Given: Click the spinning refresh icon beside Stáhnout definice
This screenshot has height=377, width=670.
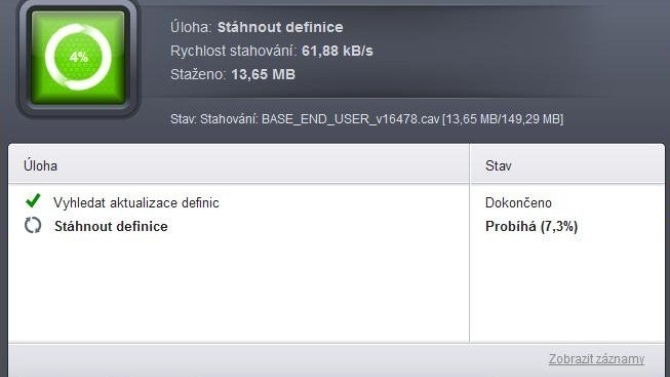Looking at the screenshot, I should (33, 225).
